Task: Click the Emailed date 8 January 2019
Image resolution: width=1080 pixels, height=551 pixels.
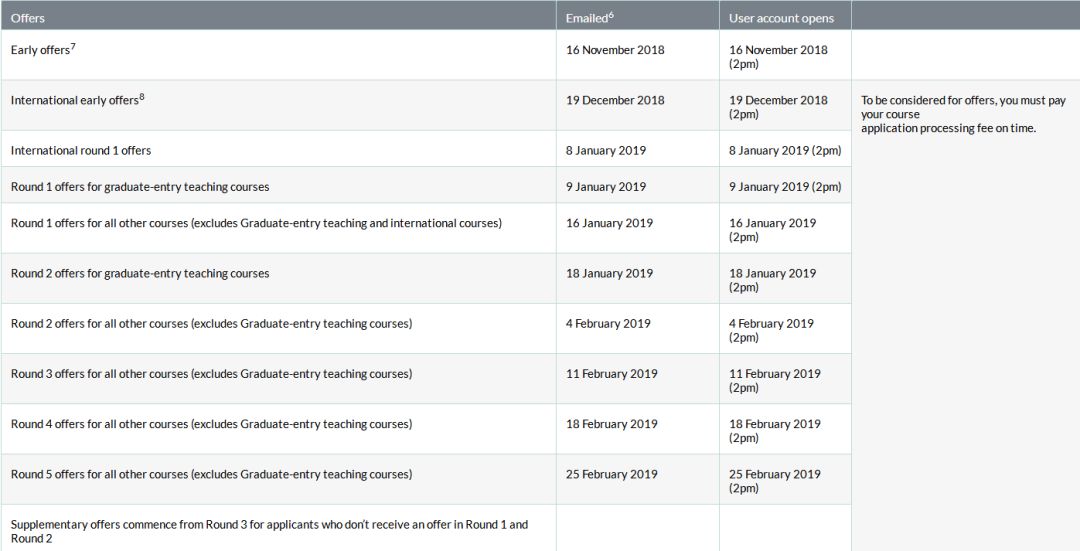Action: (606, 150)
